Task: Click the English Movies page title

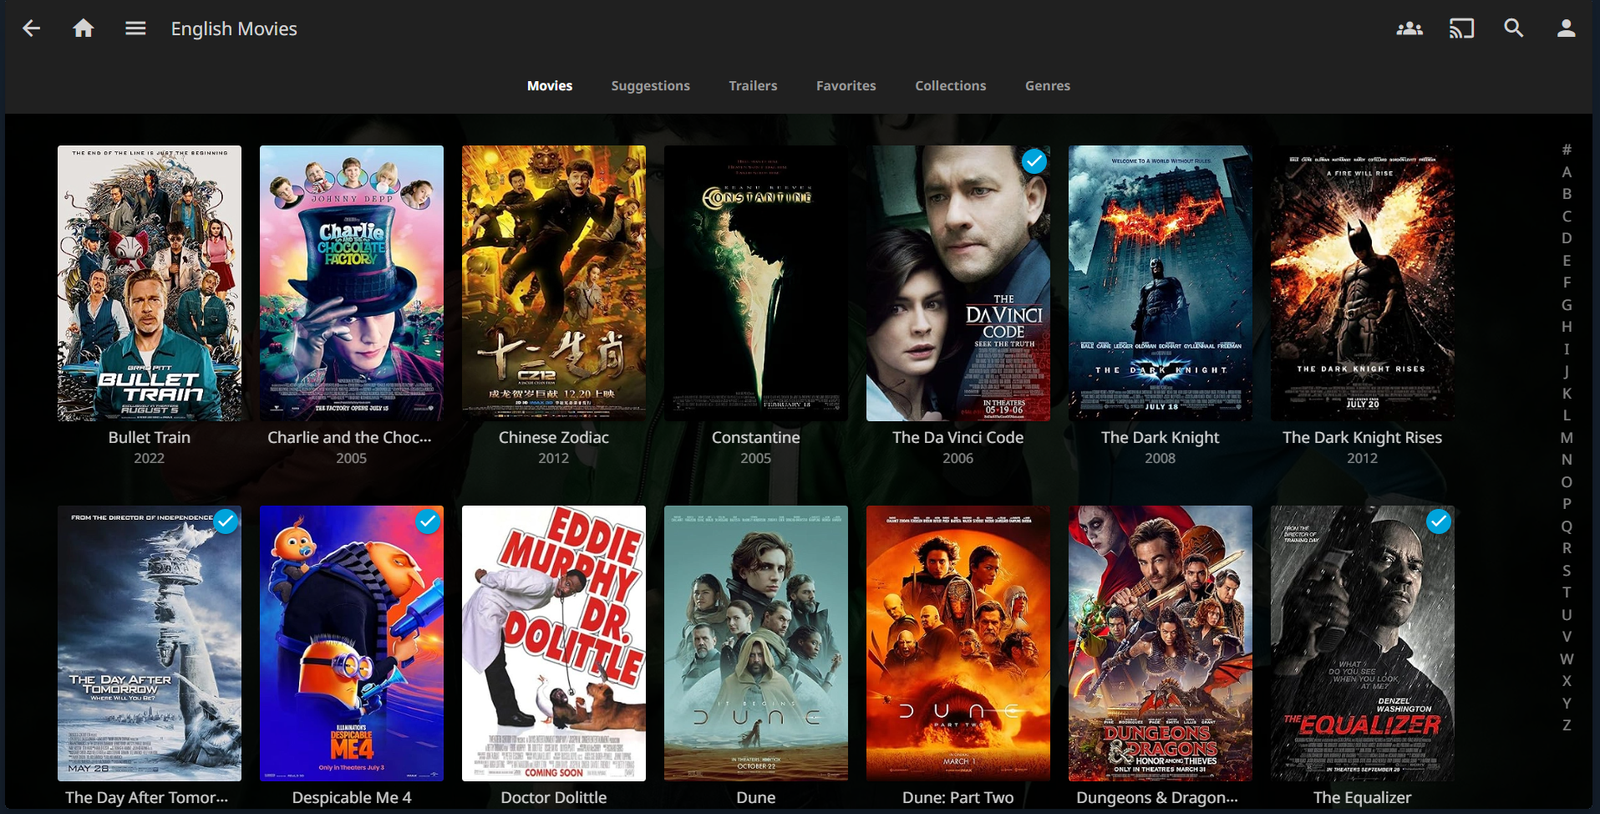Action: coord(234,29)
